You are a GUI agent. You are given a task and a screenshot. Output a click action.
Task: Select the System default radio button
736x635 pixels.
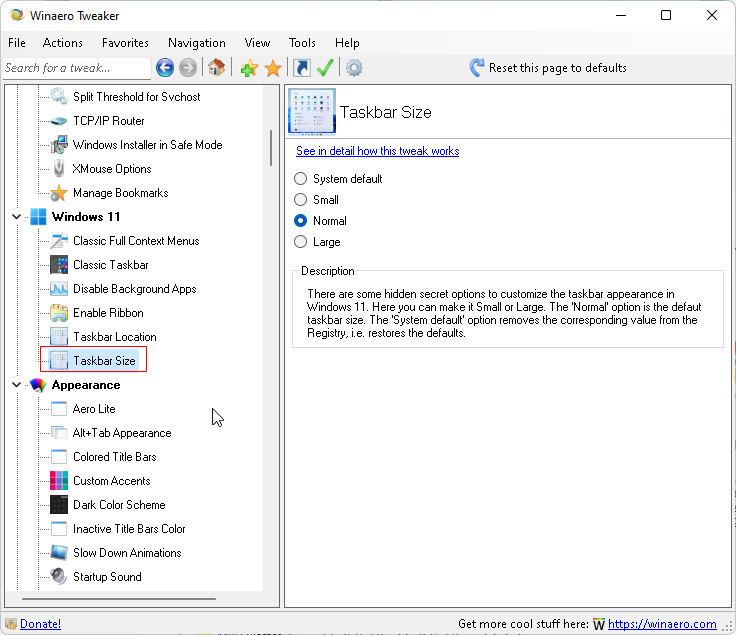coord(300,179)
